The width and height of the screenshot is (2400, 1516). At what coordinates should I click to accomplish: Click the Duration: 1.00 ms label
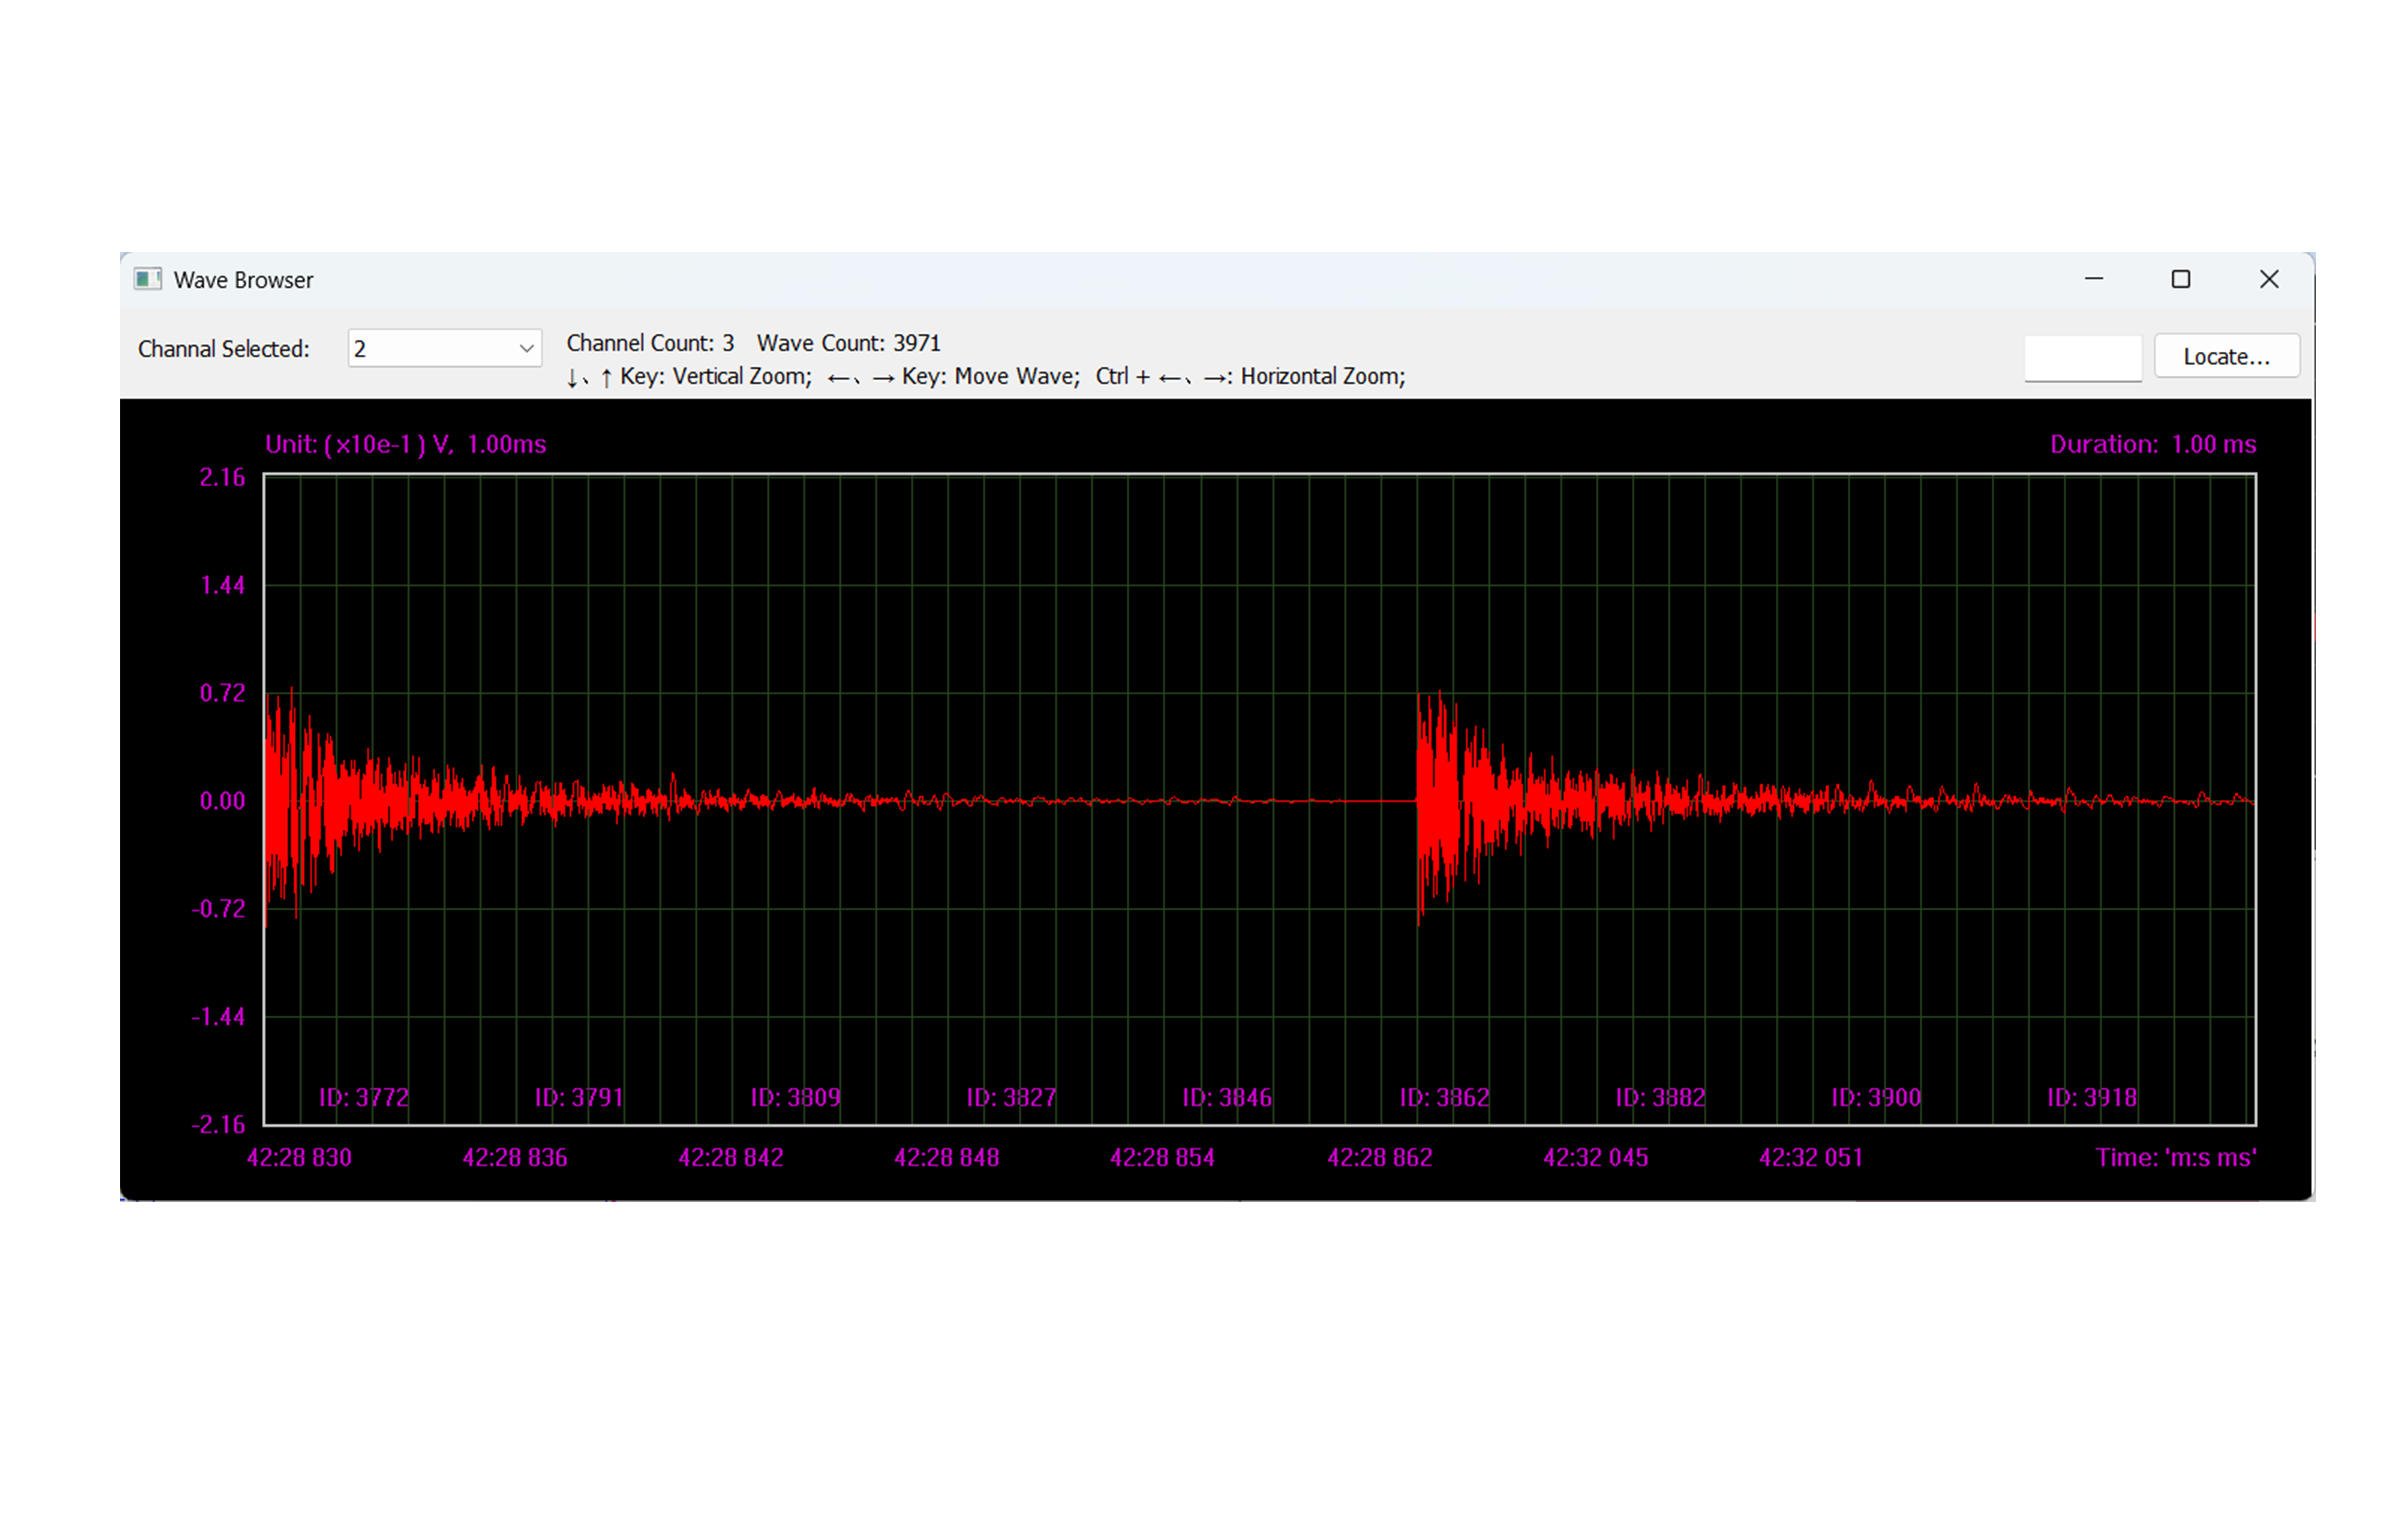tap(2152, 444)
